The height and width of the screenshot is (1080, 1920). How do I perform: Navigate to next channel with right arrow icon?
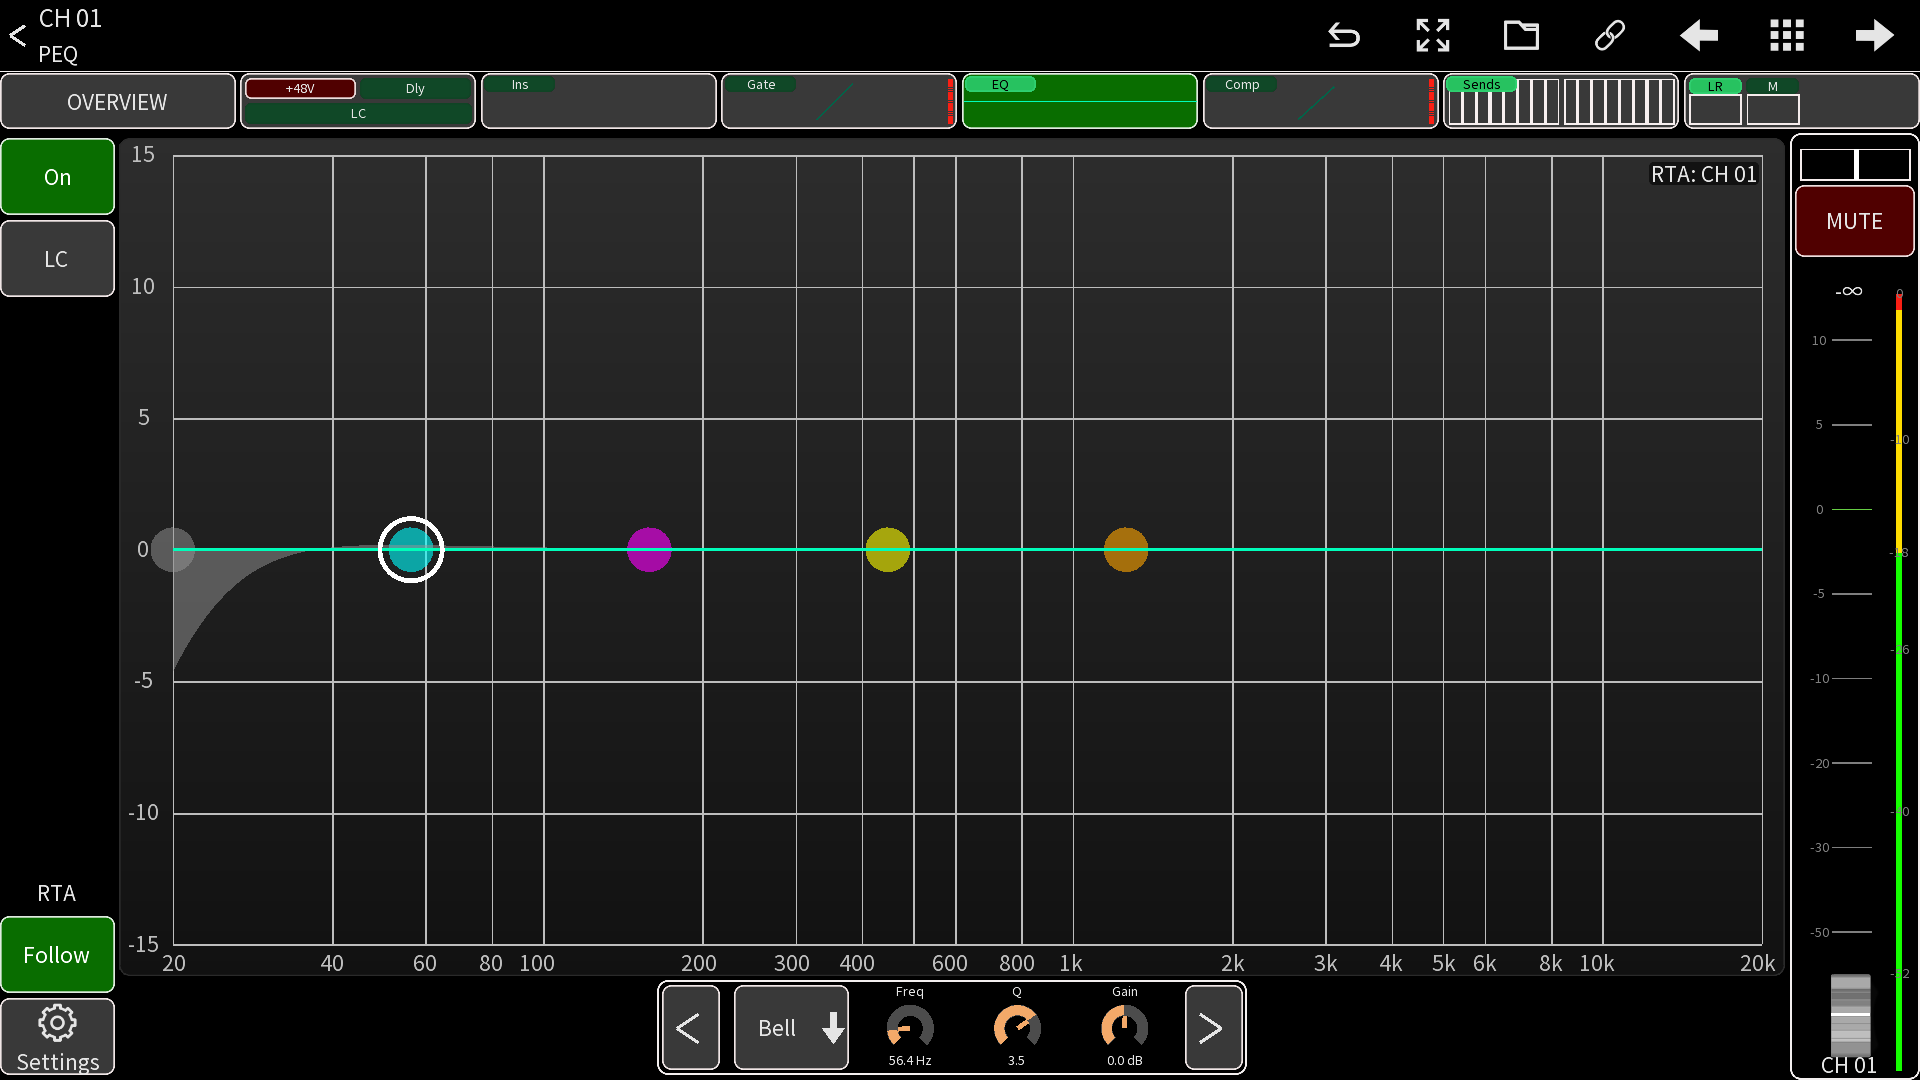click(x=1875, y=35)
